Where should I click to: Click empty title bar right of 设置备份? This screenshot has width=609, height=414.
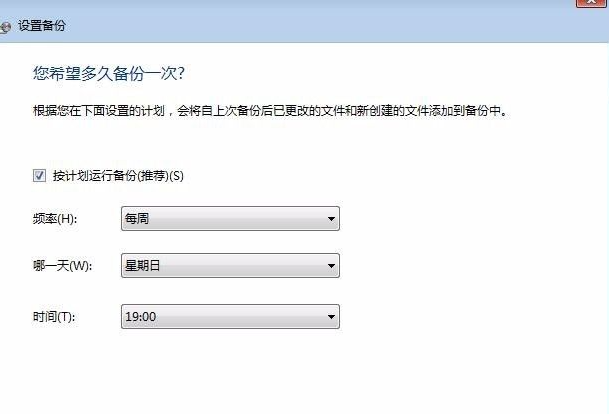click(300, 27)
